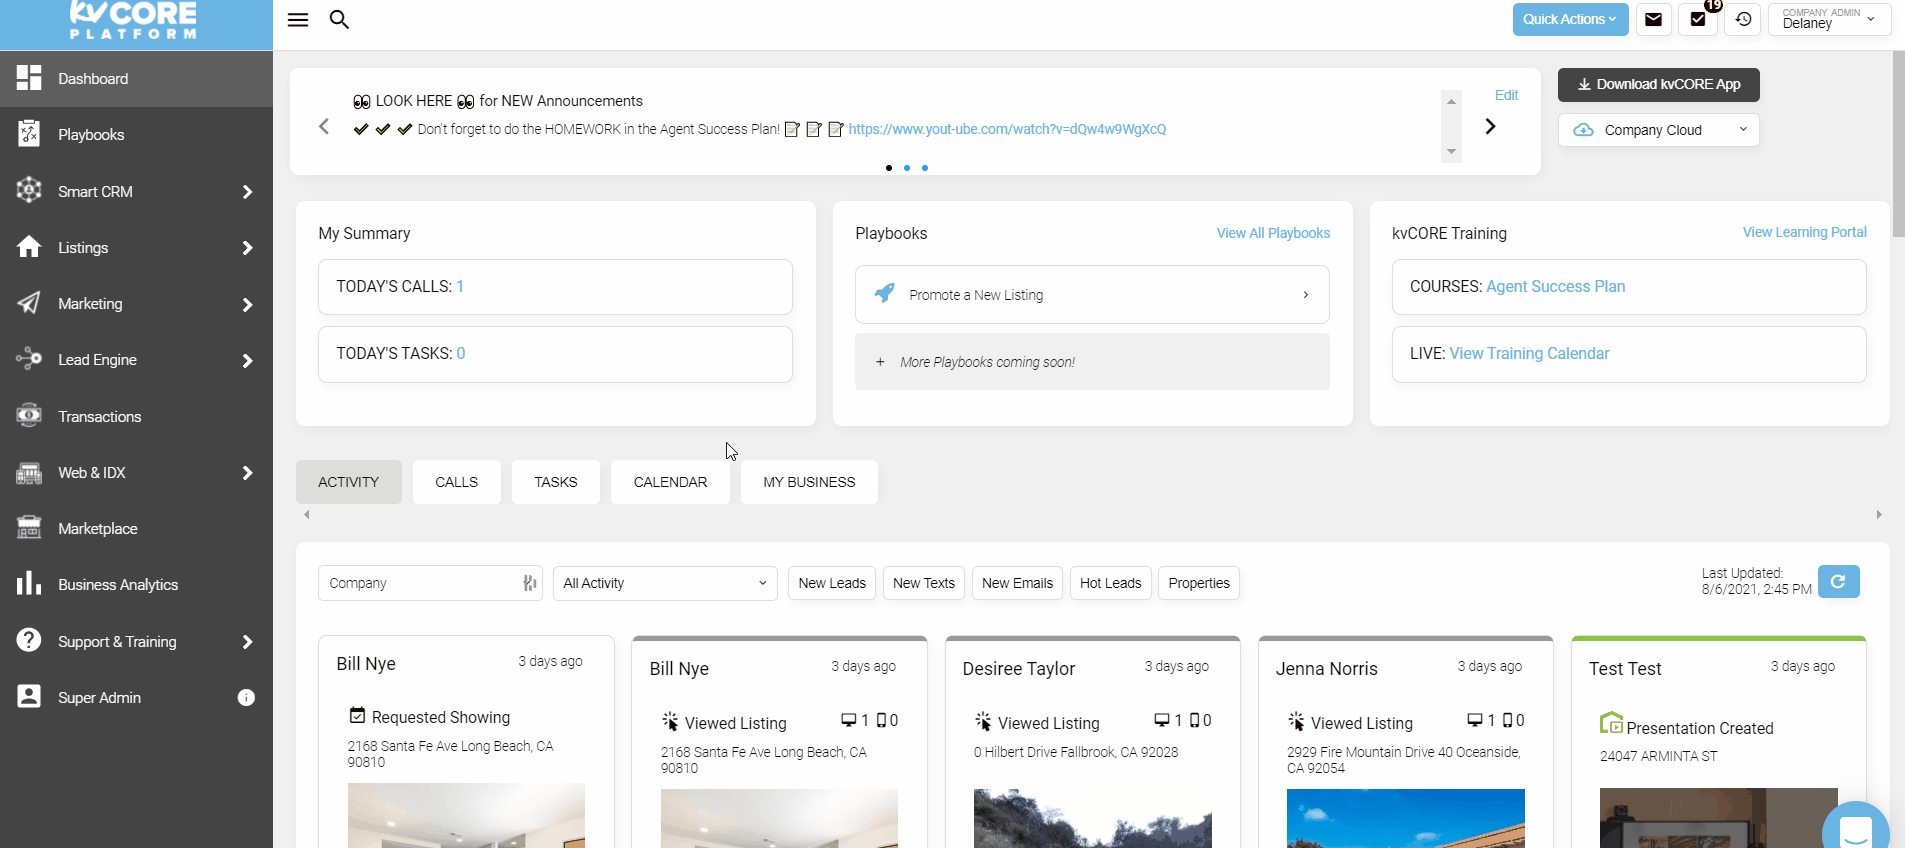Open the hamburger menu icon

(x=298, y=20)
